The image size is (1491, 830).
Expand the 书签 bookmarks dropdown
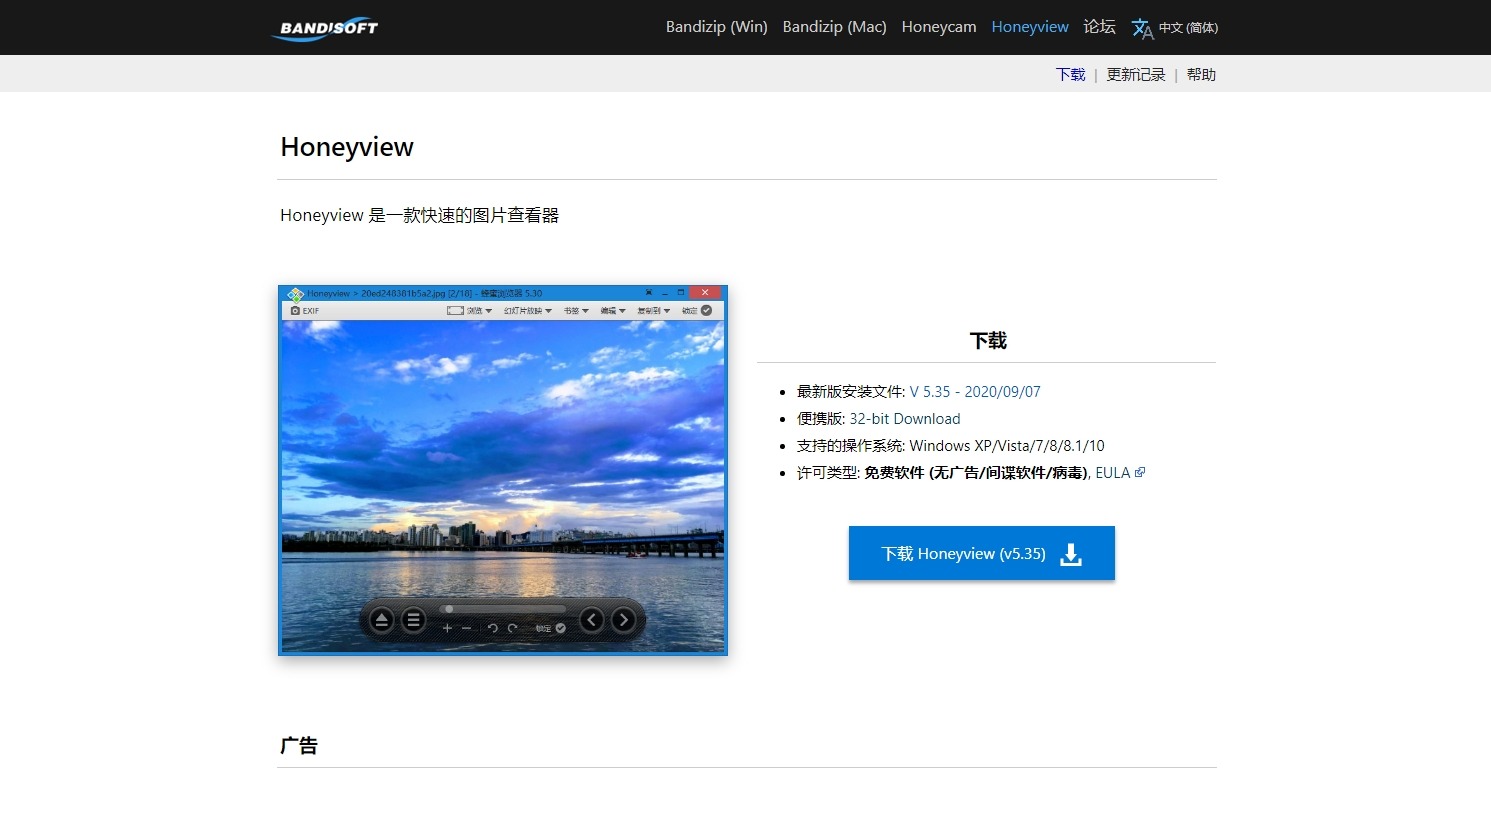click(575, 311)
